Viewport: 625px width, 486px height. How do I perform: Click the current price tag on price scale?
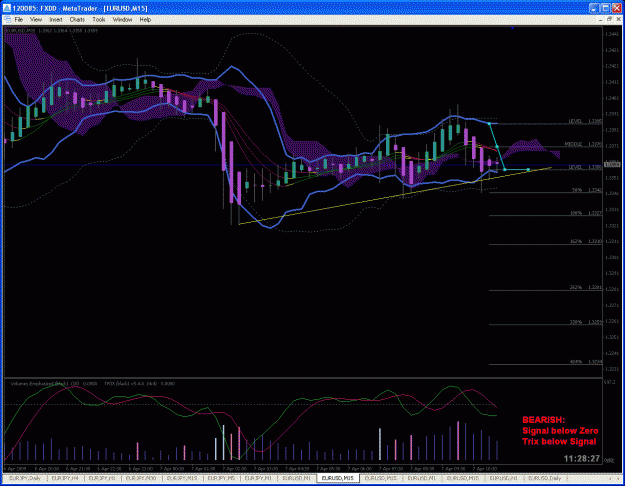pos(612,164)
